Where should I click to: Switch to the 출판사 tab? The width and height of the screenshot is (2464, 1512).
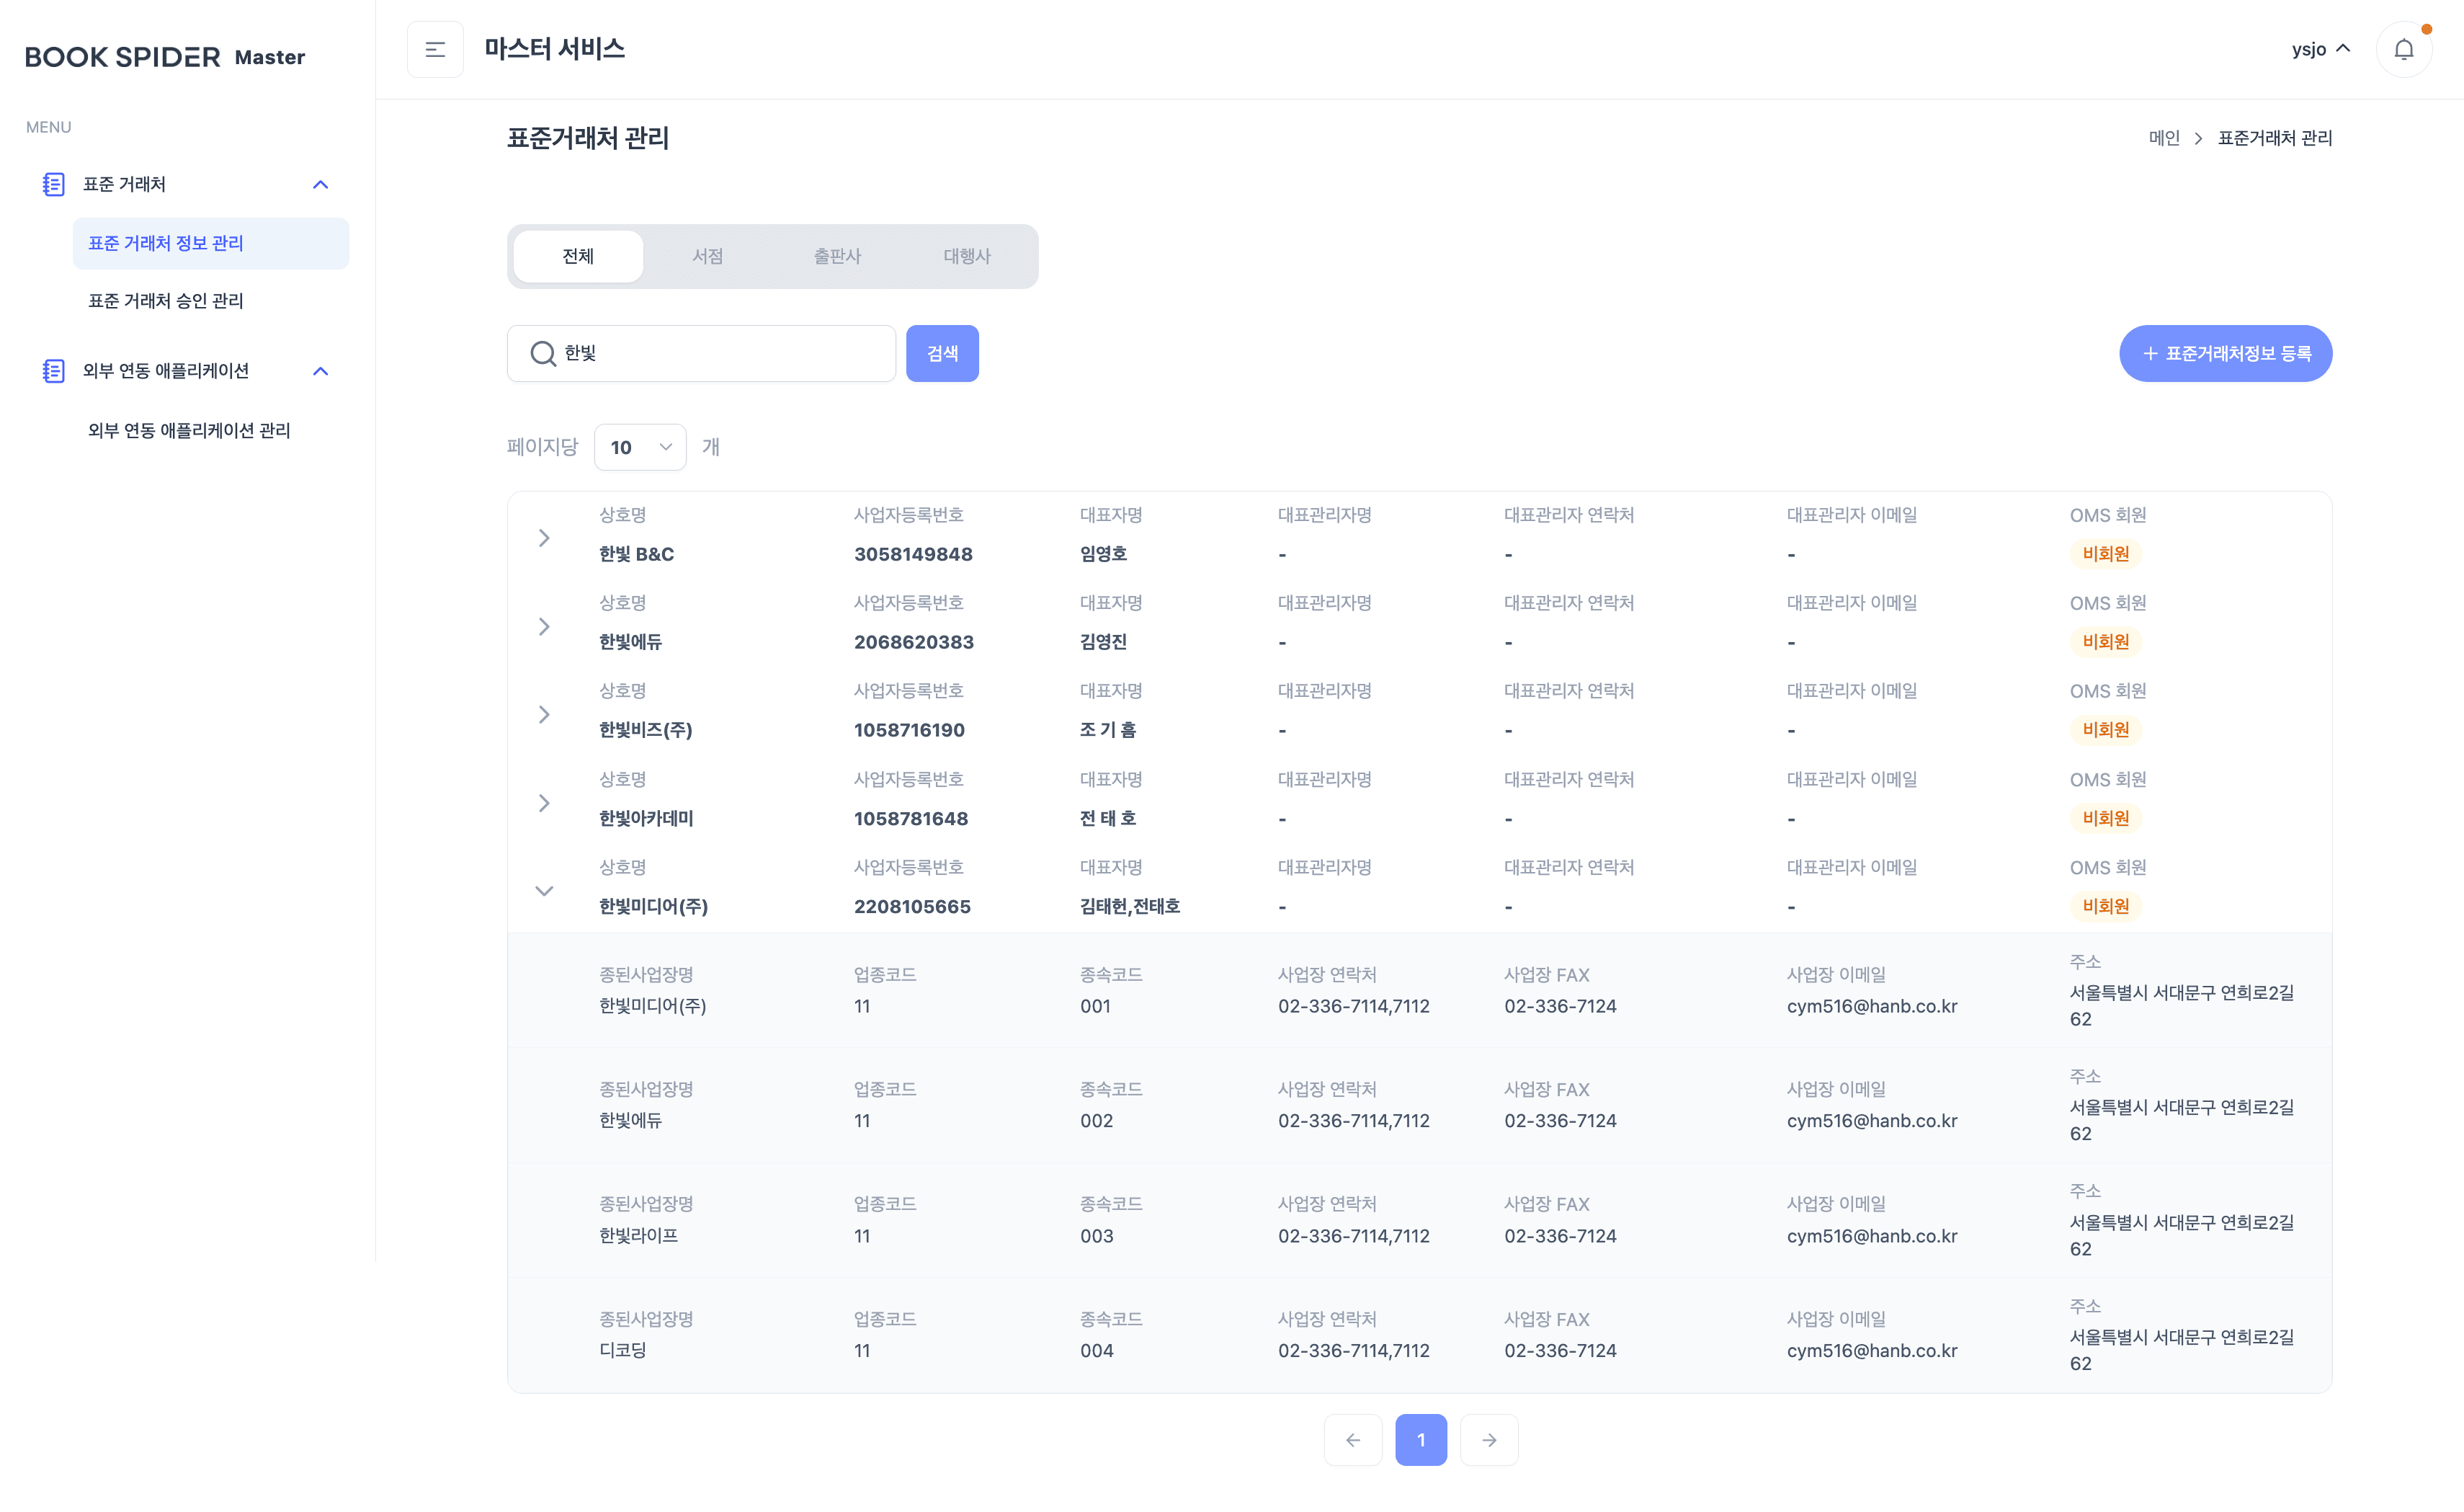[837, 256]
